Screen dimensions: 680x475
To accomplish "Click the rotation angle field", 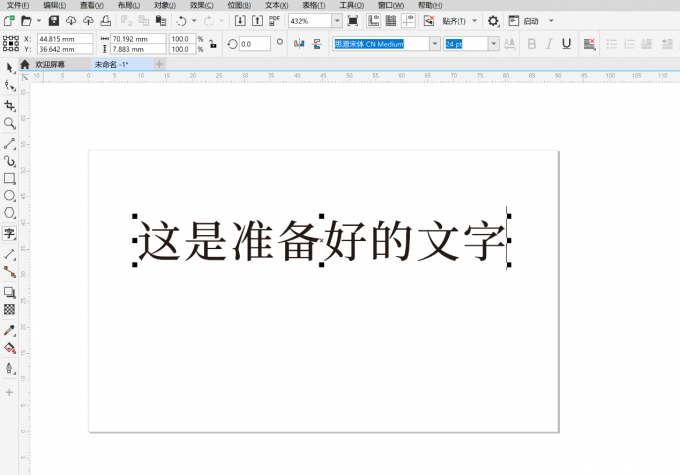I will click(x=255, y=44).
